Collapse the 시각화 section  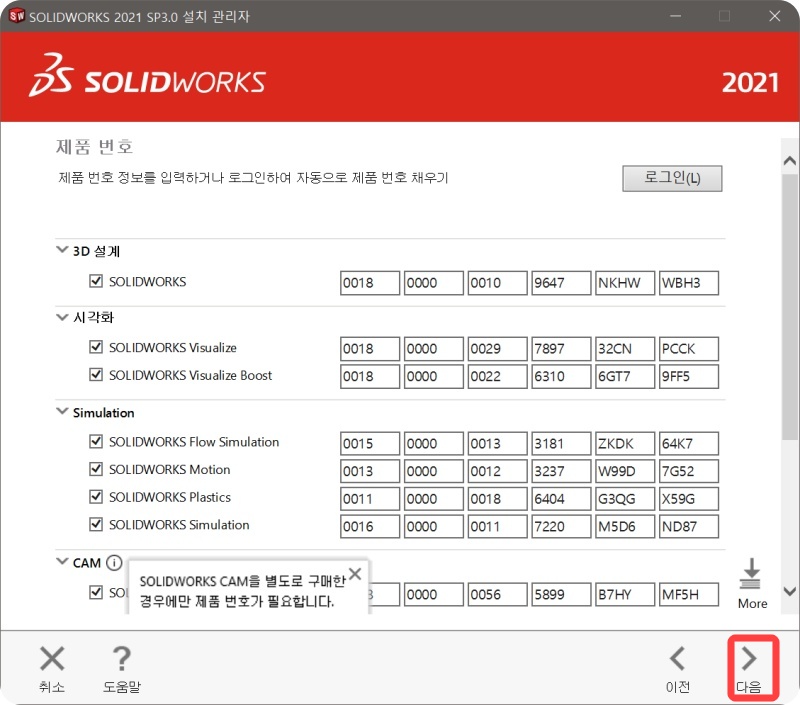(63, 317)
